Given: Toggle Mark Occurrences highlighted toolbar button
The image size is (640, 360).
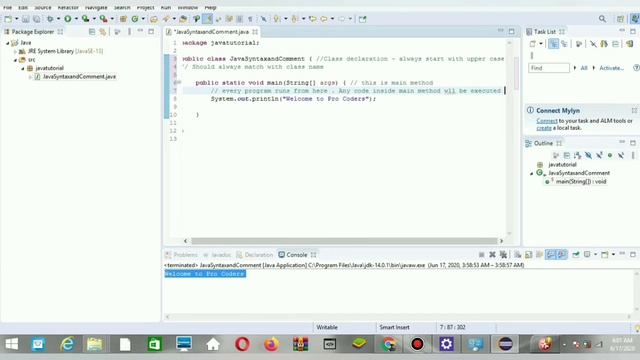Looking at the screenshot, I should coord(207,19).
